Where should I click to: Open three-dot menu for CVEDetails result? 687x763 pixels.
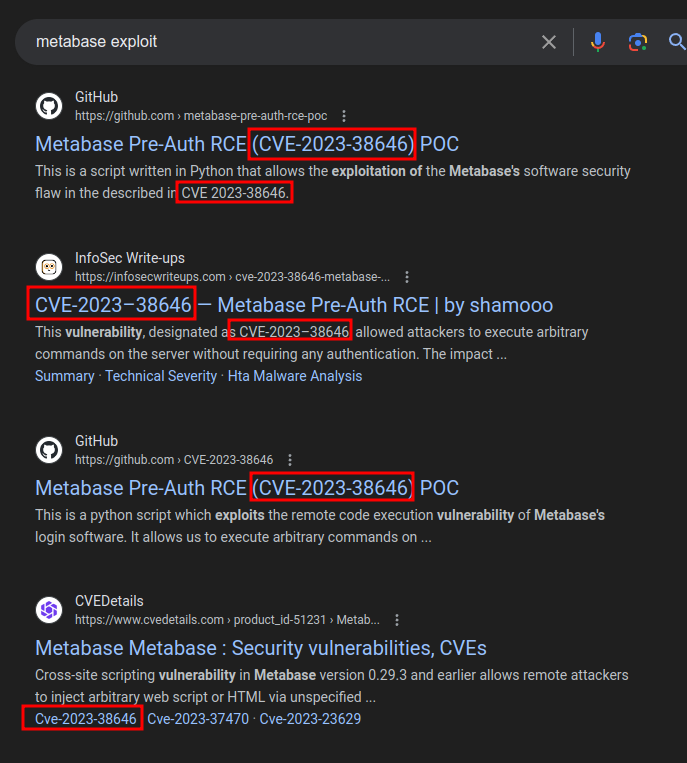click(397, 620)
